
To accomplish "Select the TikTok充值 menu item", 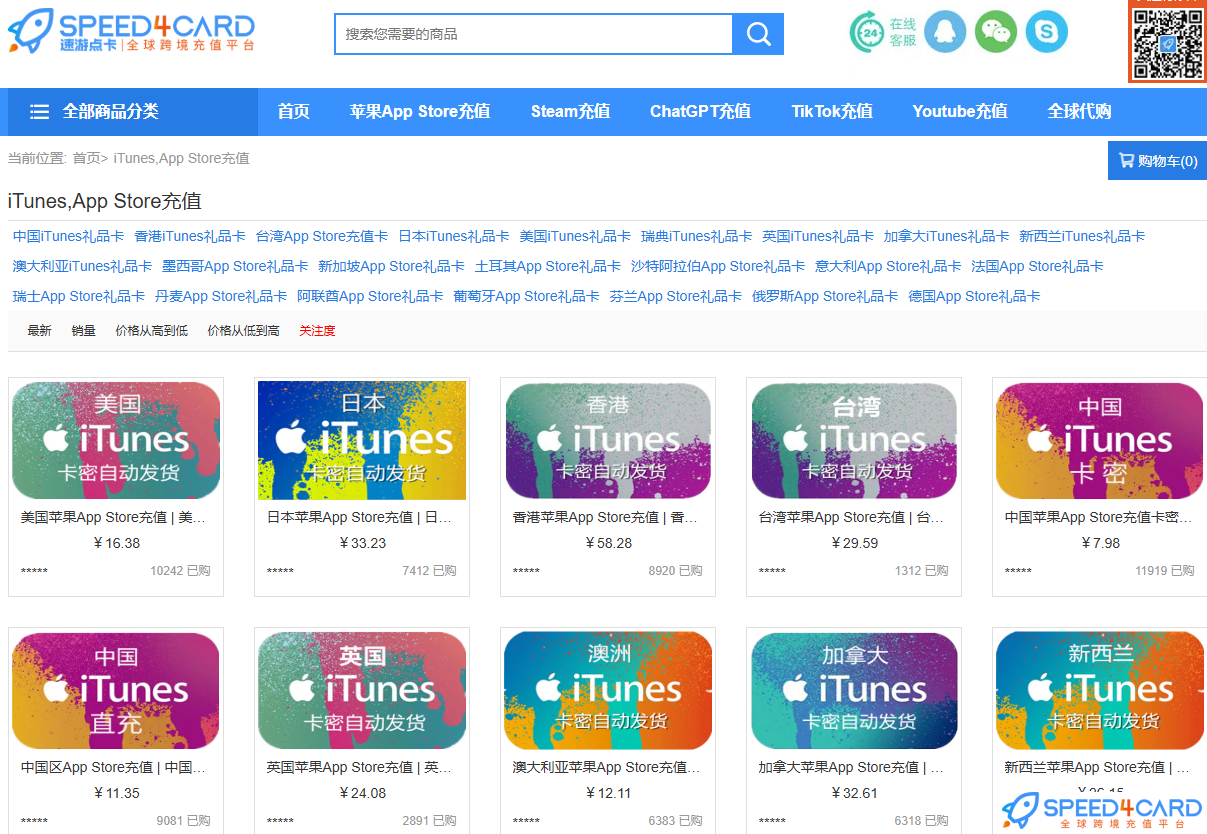I will [831, 111].
